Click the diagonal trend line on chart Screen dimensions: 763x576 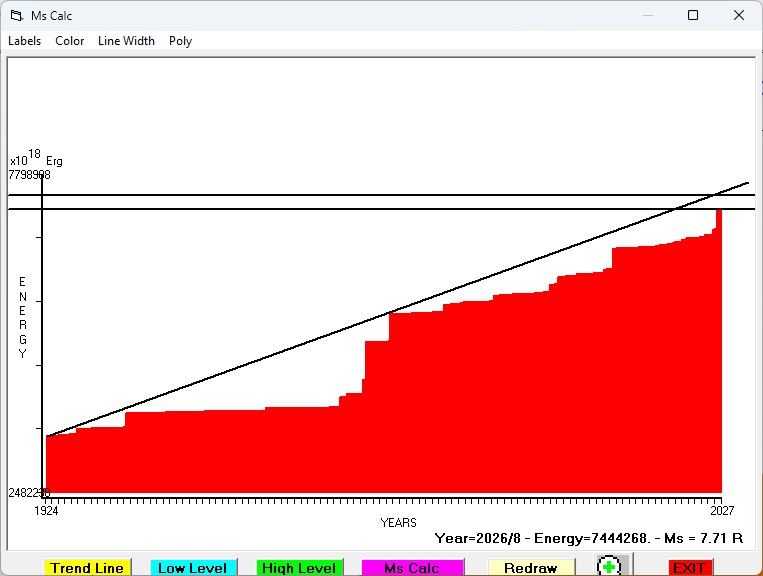click(x=397, y=309)
